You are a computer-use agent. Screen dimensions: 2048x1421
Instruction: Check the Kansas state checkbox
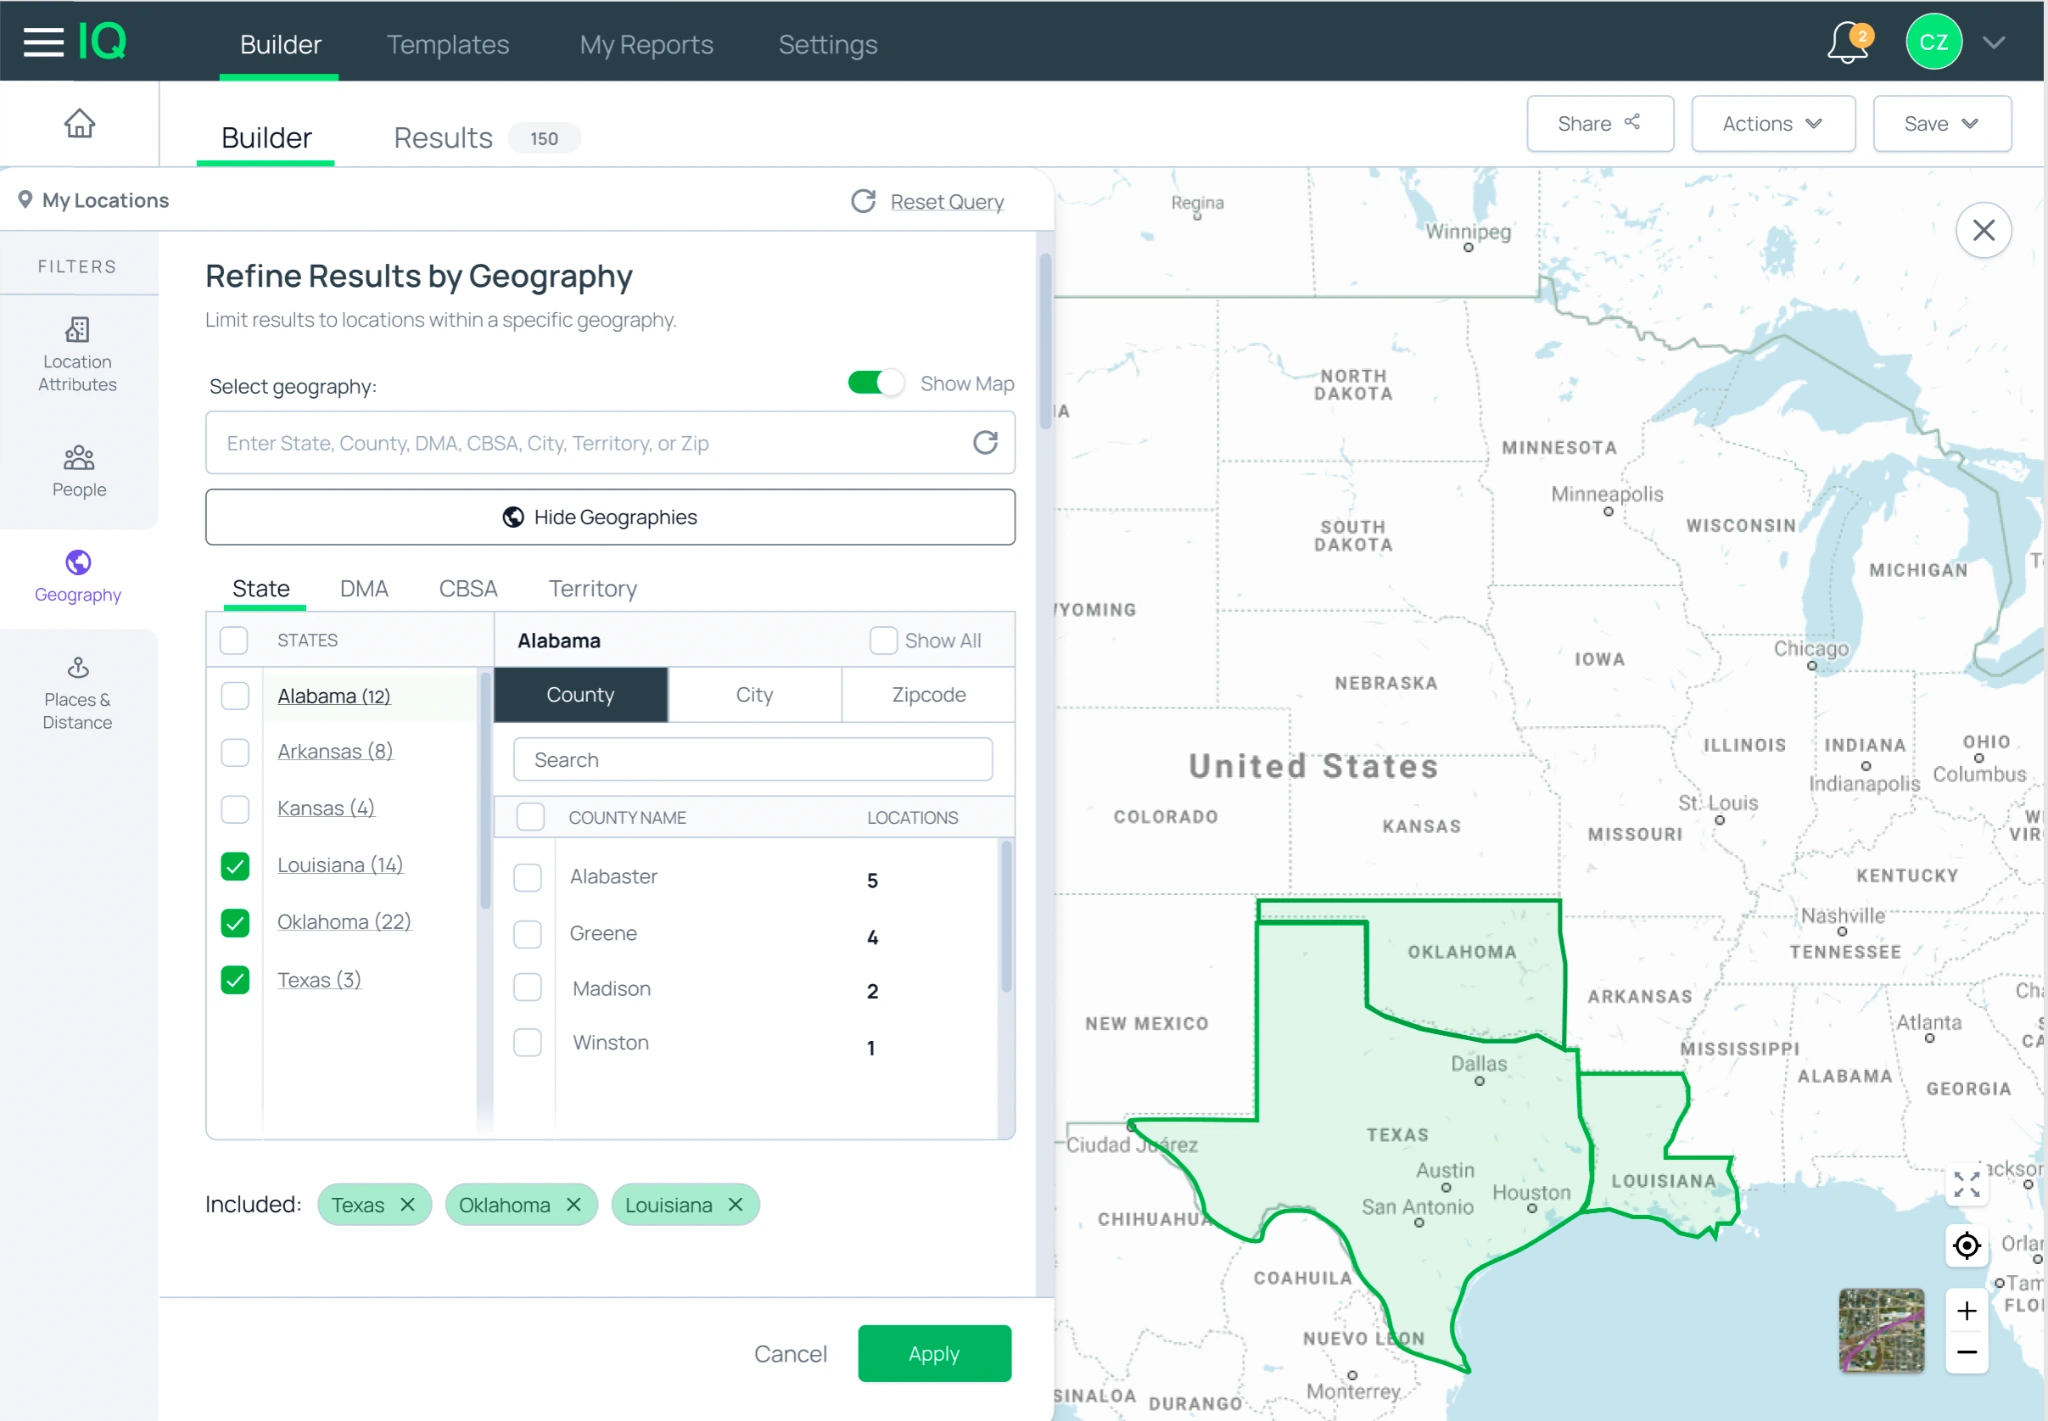coord(235,808)
